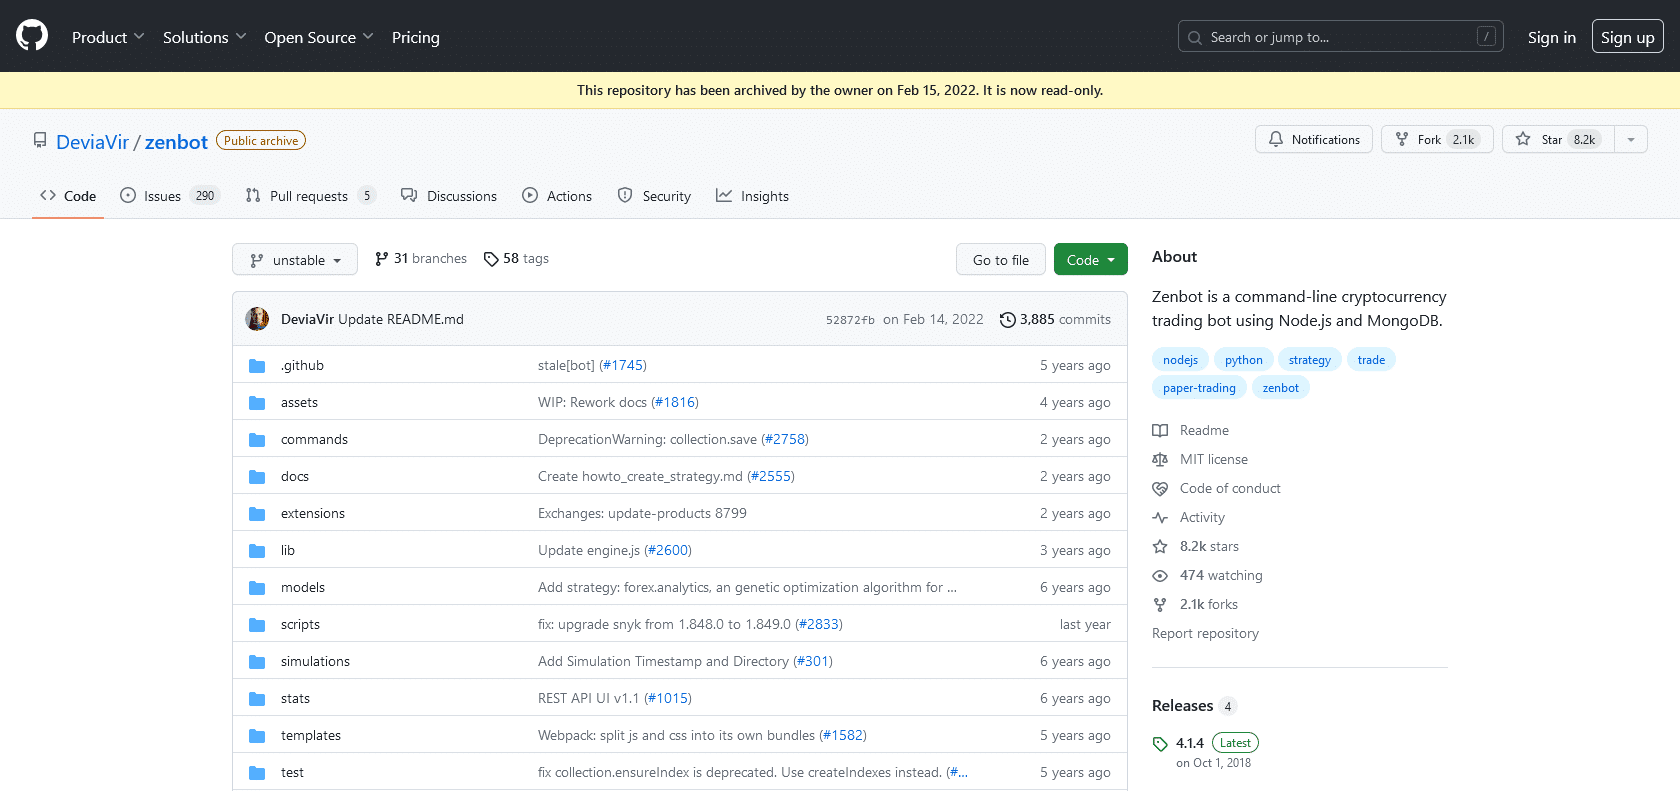Image resolution: width=1680 pixels, height=791 pixels.
Task: Open the Code tab
Action: [68, 196]
